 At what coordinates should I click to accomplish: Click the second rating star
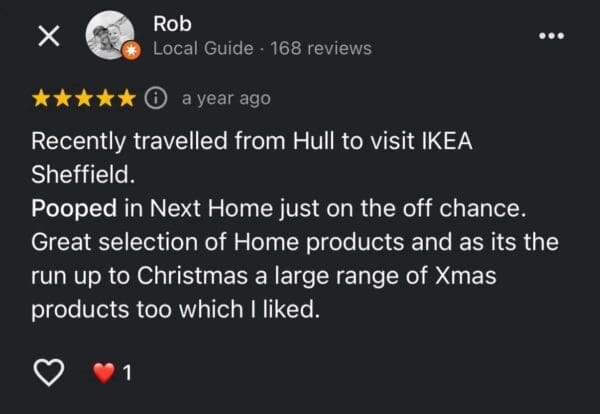click(x=64, y=99)
